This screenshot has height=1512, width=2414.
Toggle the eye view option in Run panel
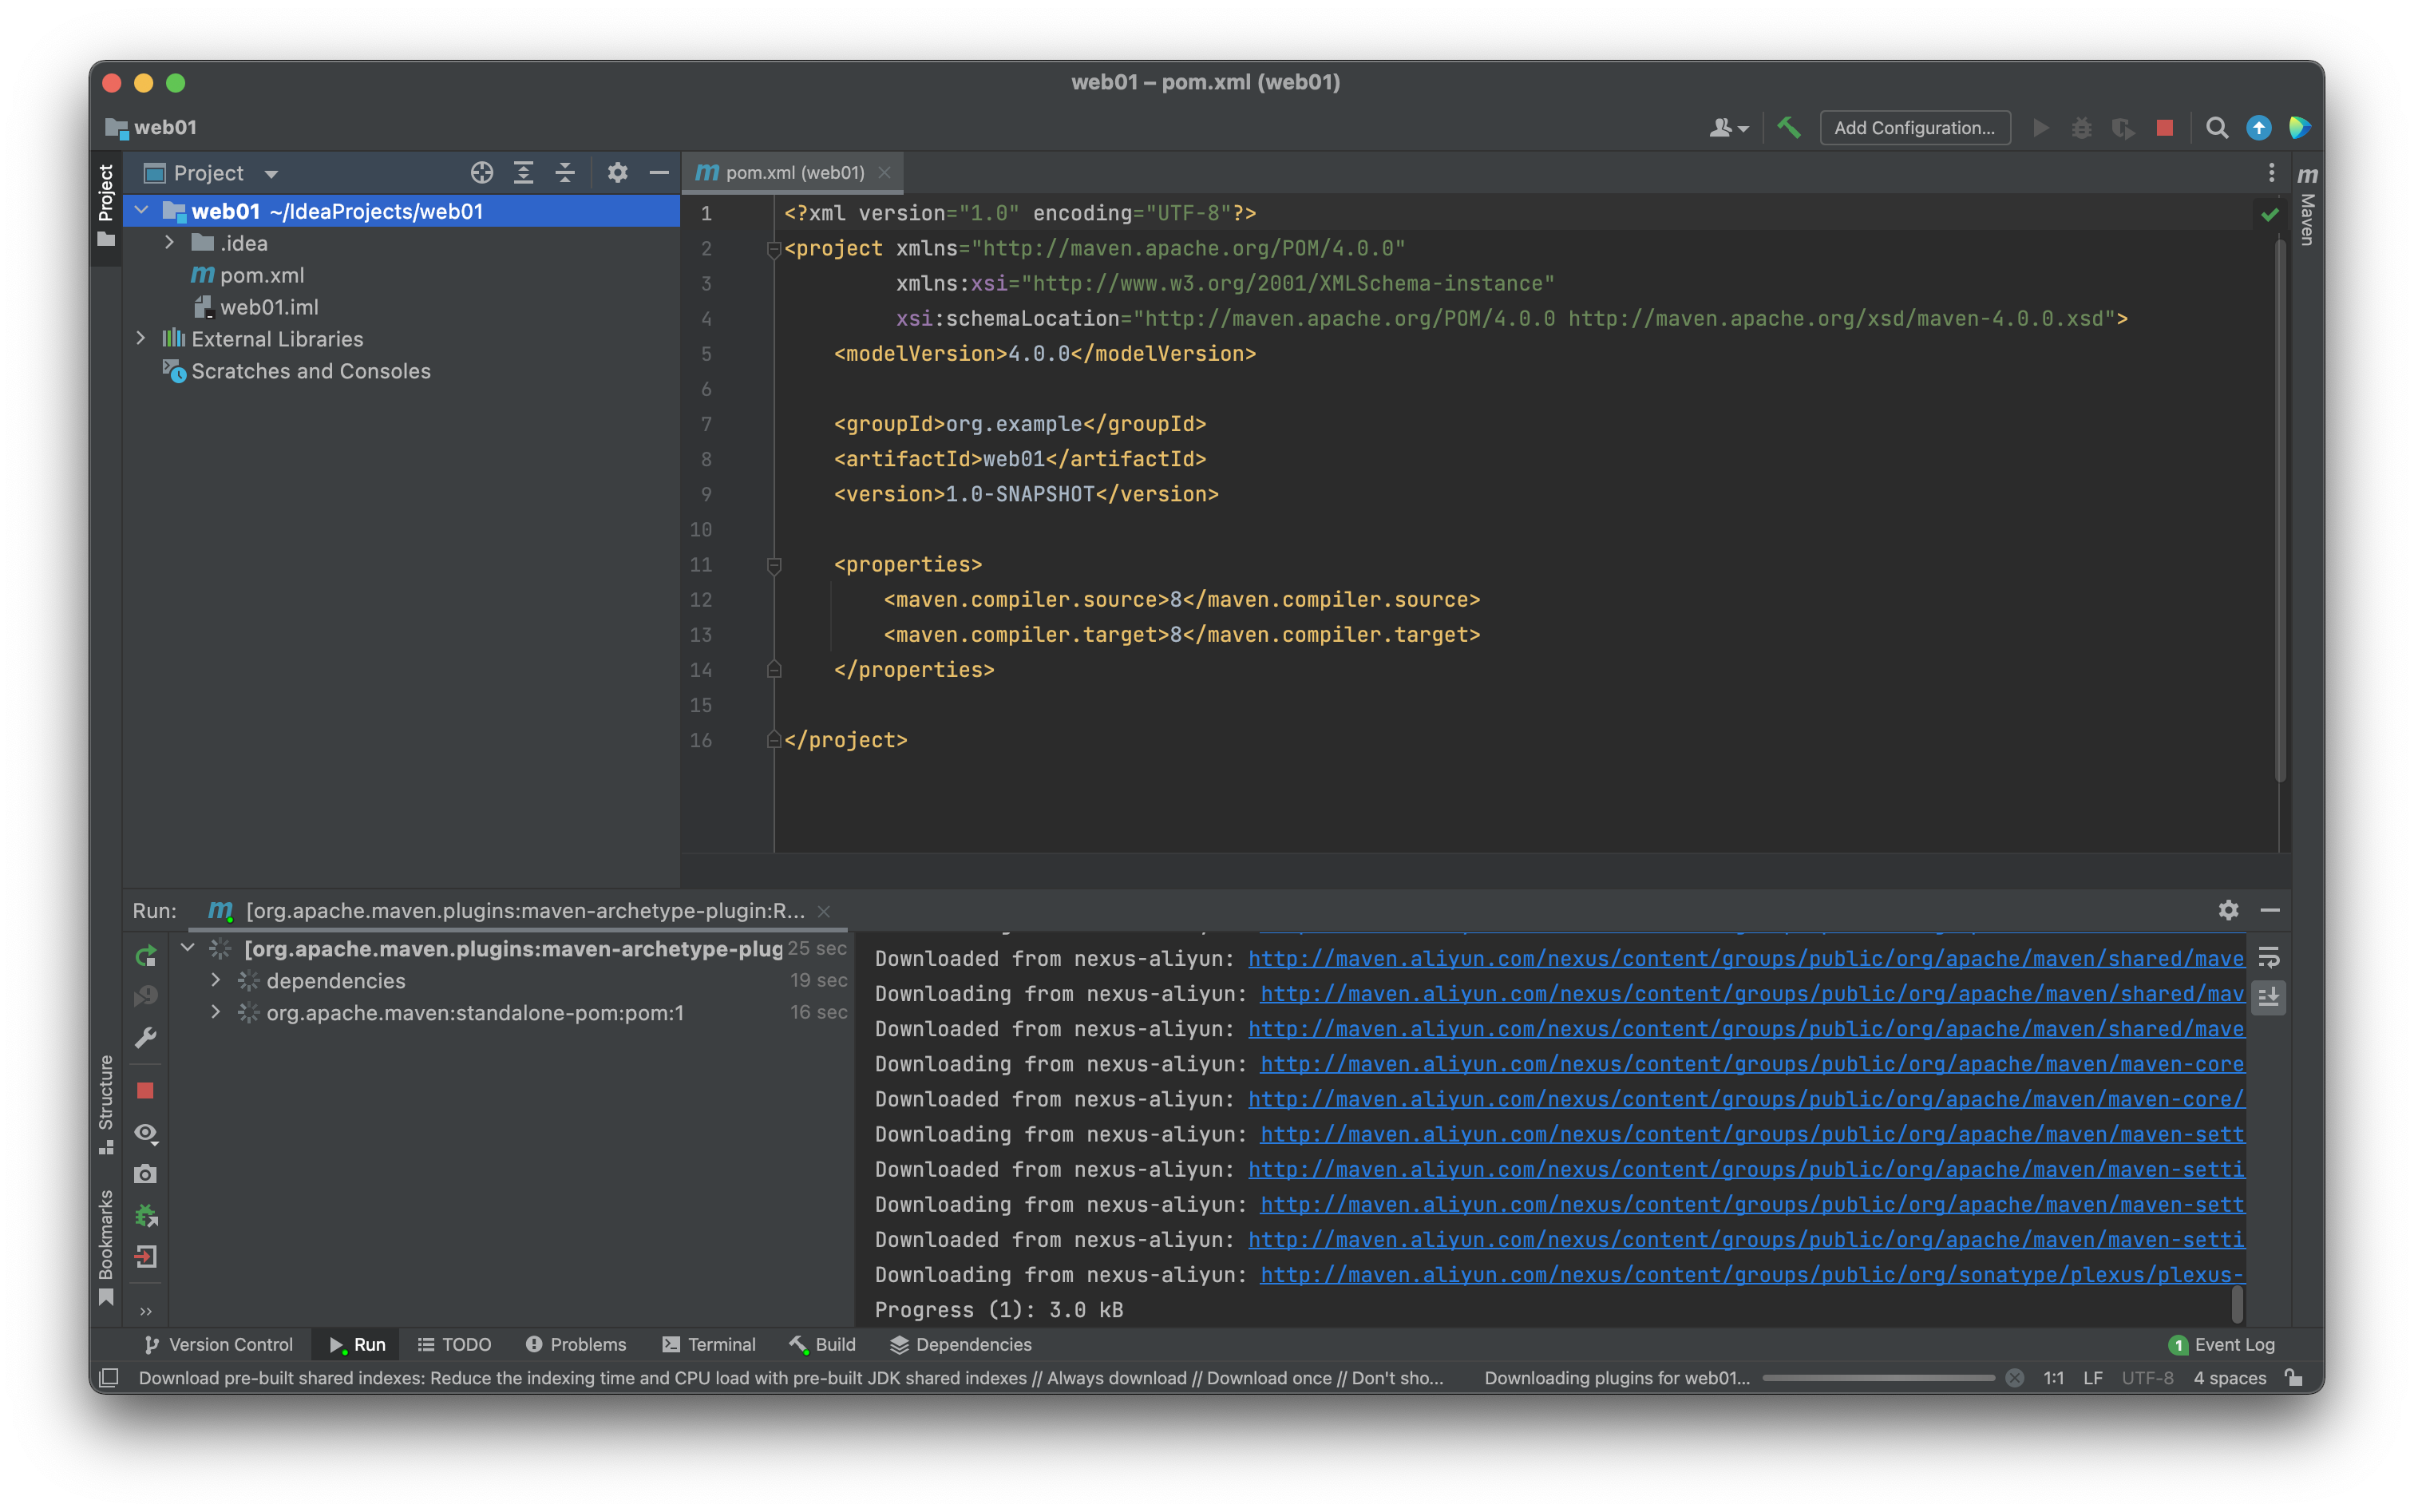click(x=146, y=1133)
